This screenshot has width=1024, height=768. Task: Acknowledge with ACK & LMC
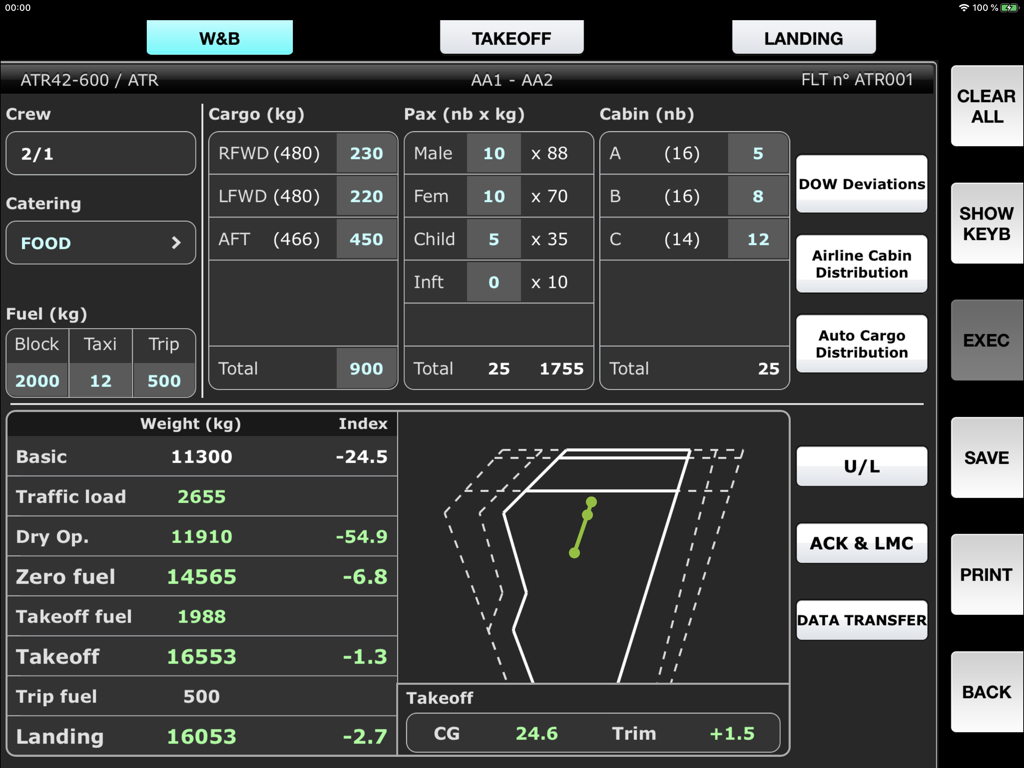pos(861,543)
